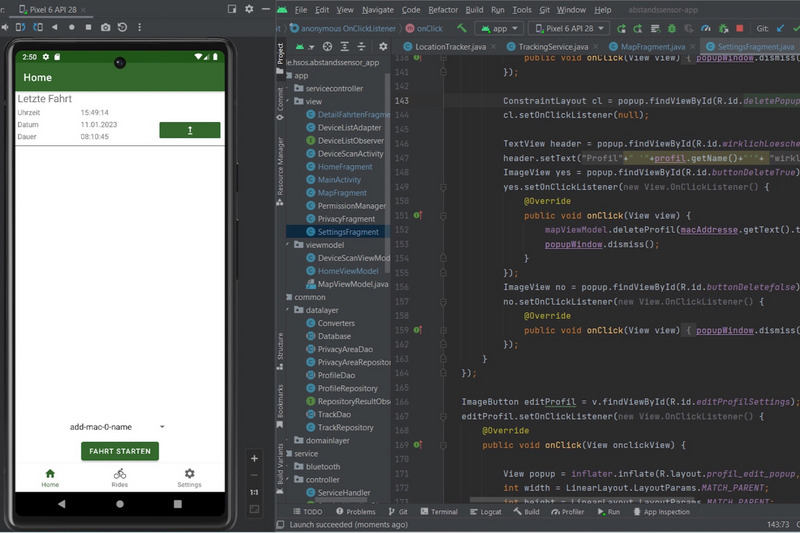
Task: Fold the code block at line 149
Action: click(443, 187)
